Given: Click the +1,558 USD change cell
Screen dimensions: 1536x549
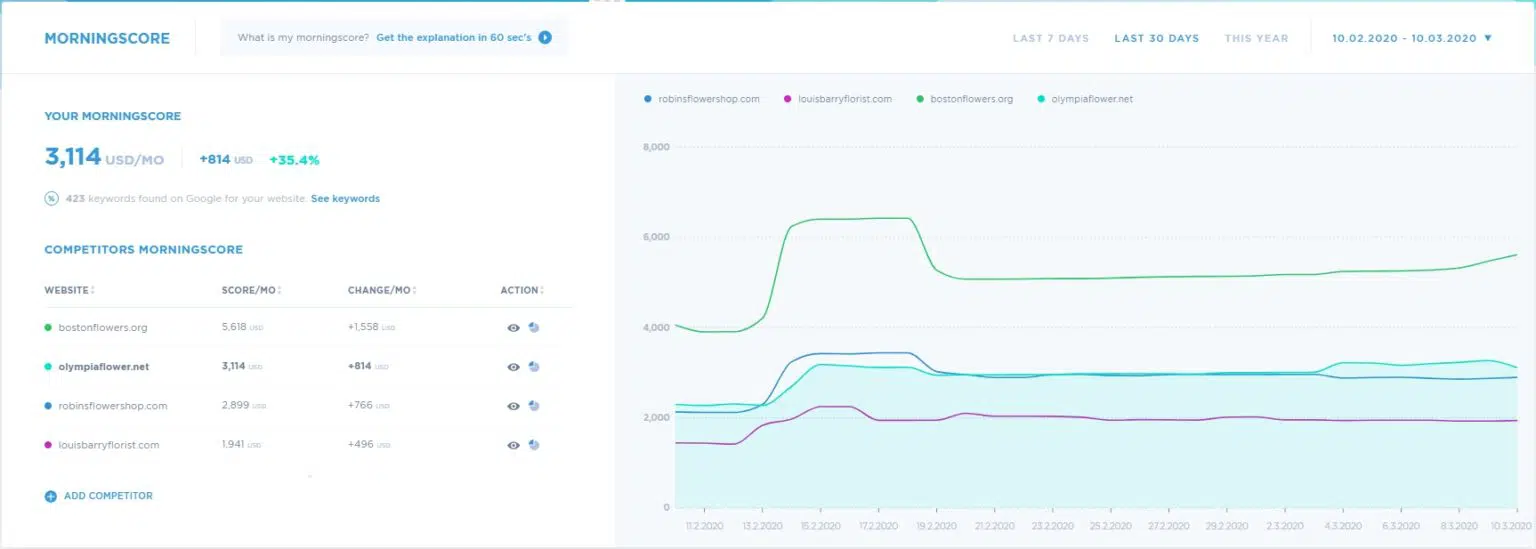Looking at the screenshot, I should pos(371,327).
